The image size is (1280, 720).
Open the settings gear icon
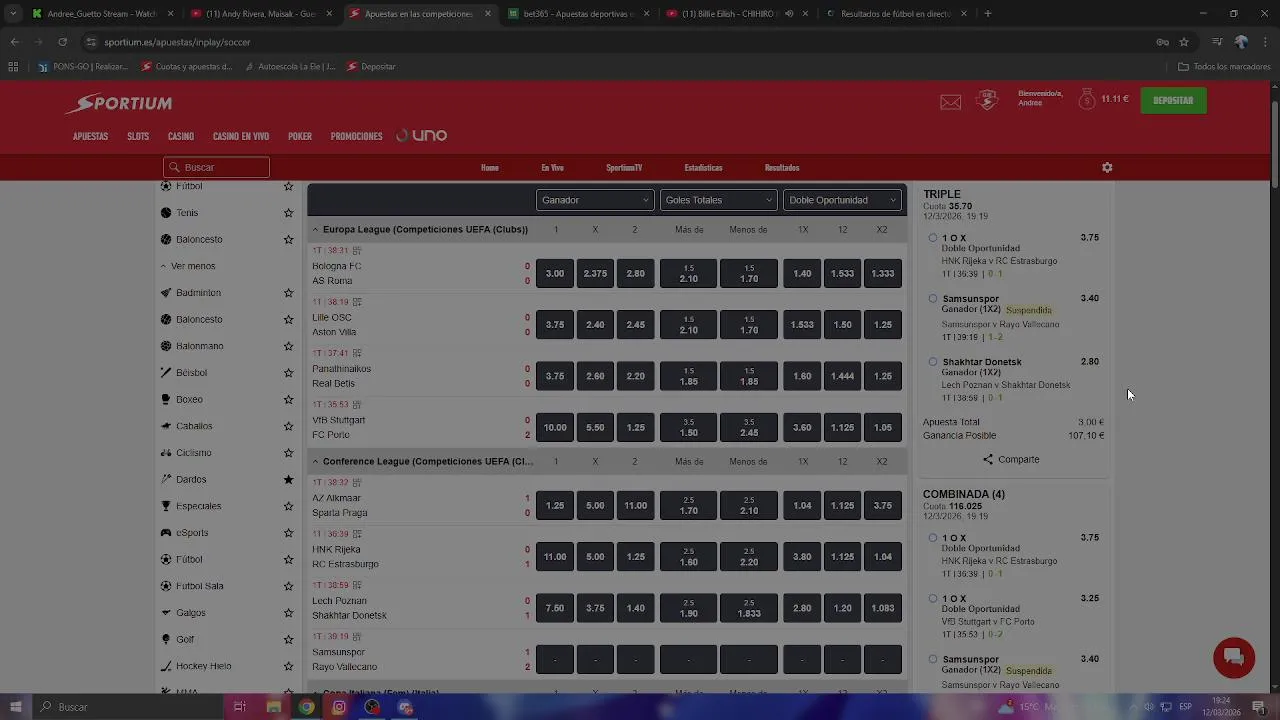(x=1107, y=168)
